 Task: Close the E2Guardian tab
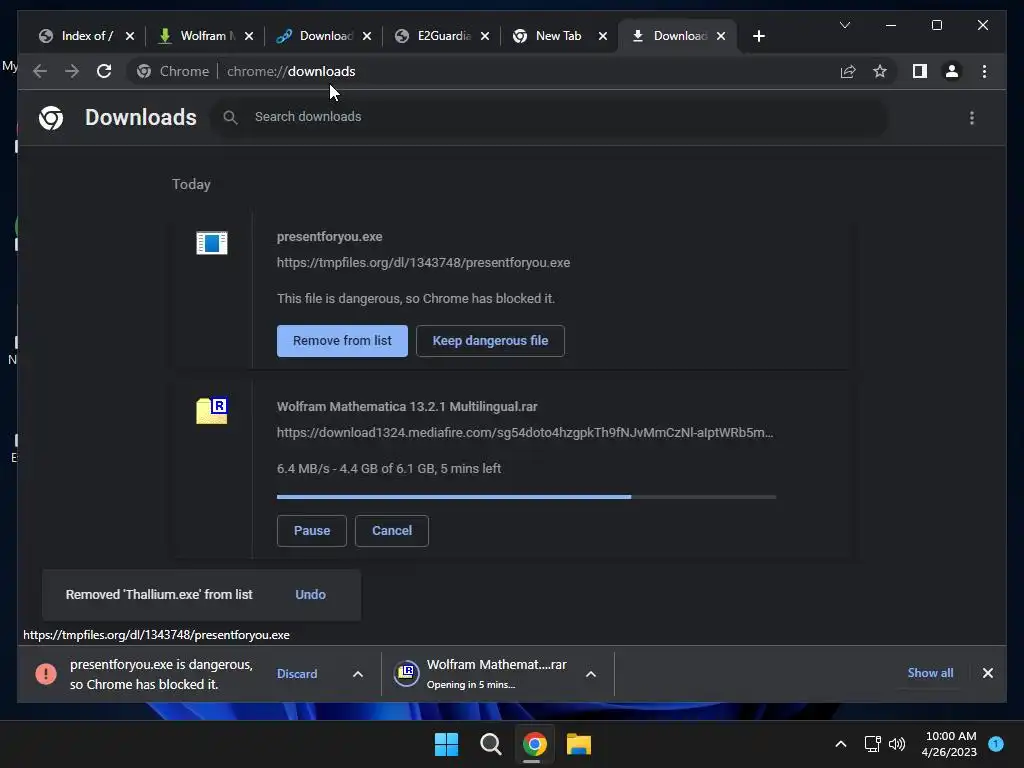point(485,36)
